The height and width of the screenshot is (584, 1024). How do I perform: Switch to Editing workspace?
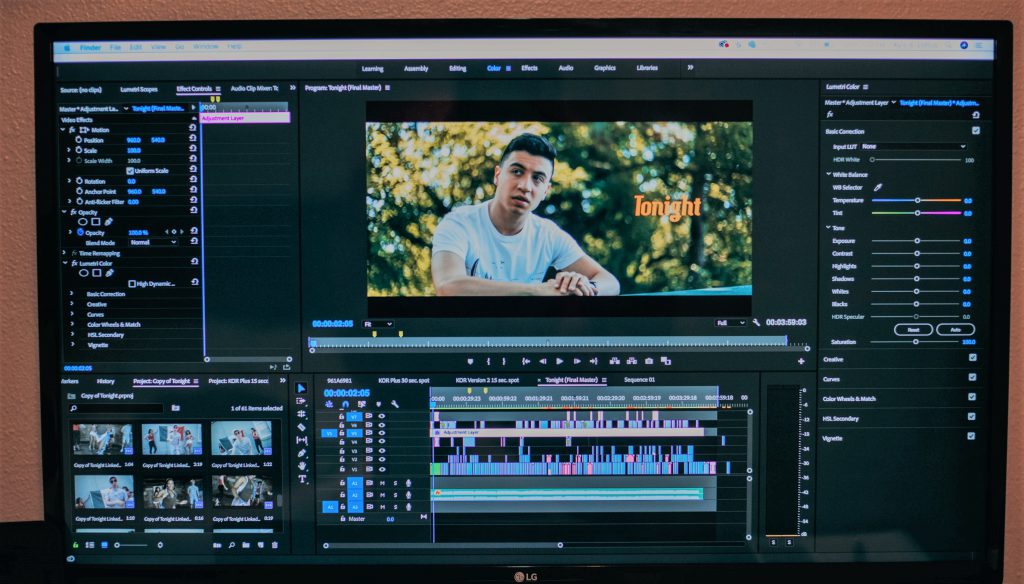click(458, 68)
